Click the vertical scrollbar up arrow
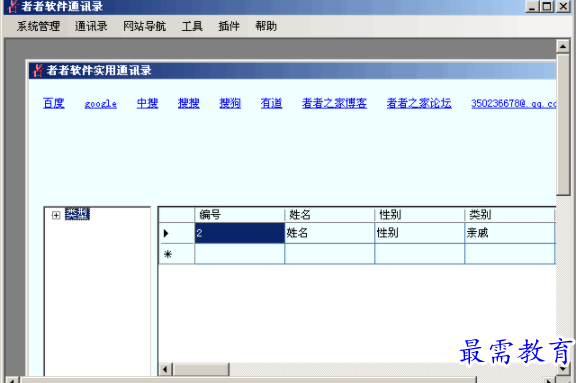This screenshot has width=581, height=383. 563,46
